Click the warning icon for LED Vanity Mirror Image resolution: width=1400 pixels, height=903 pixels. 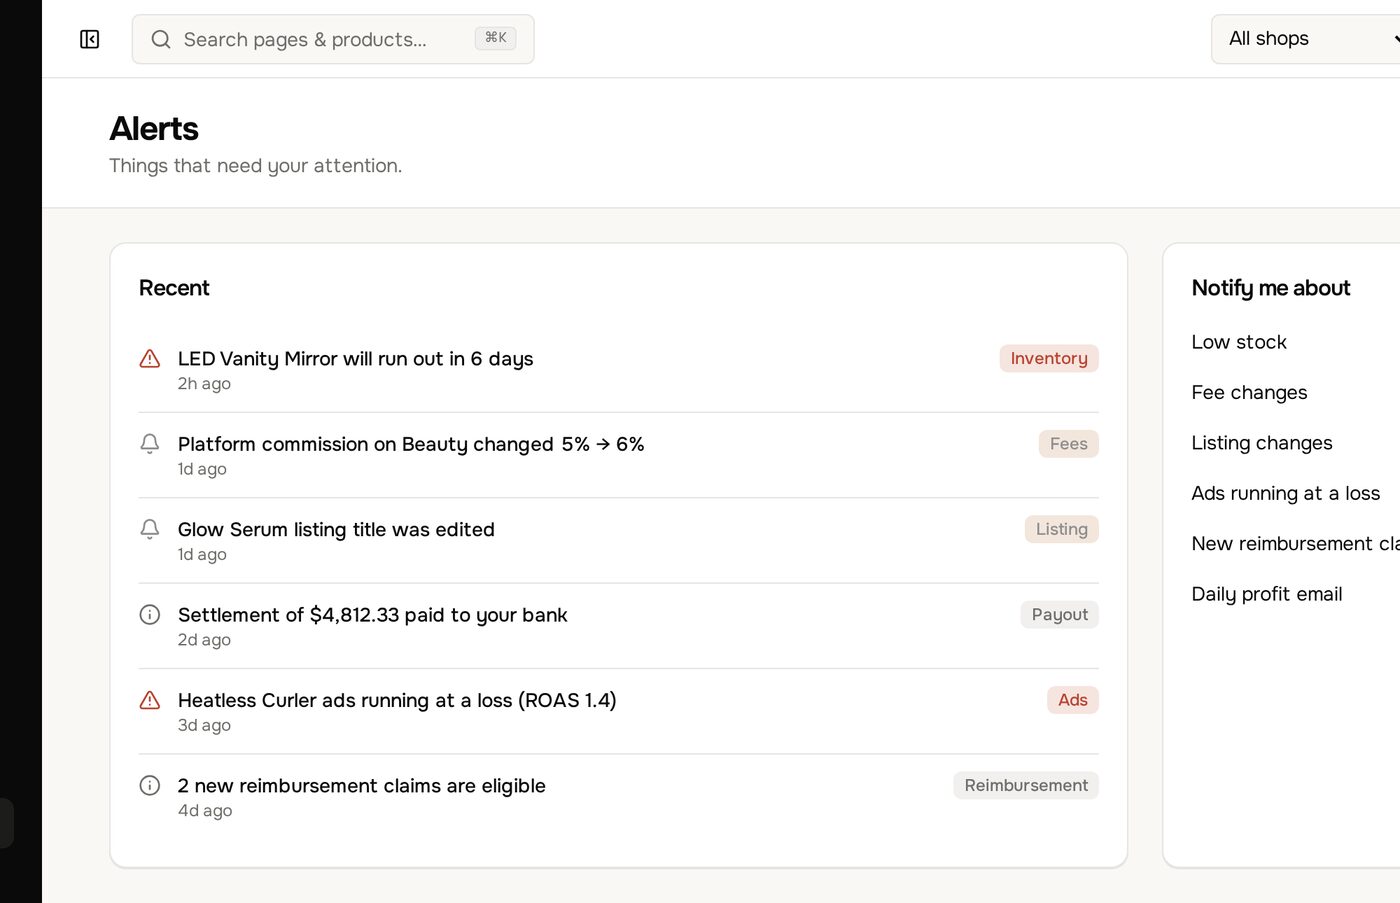[150, 358]
